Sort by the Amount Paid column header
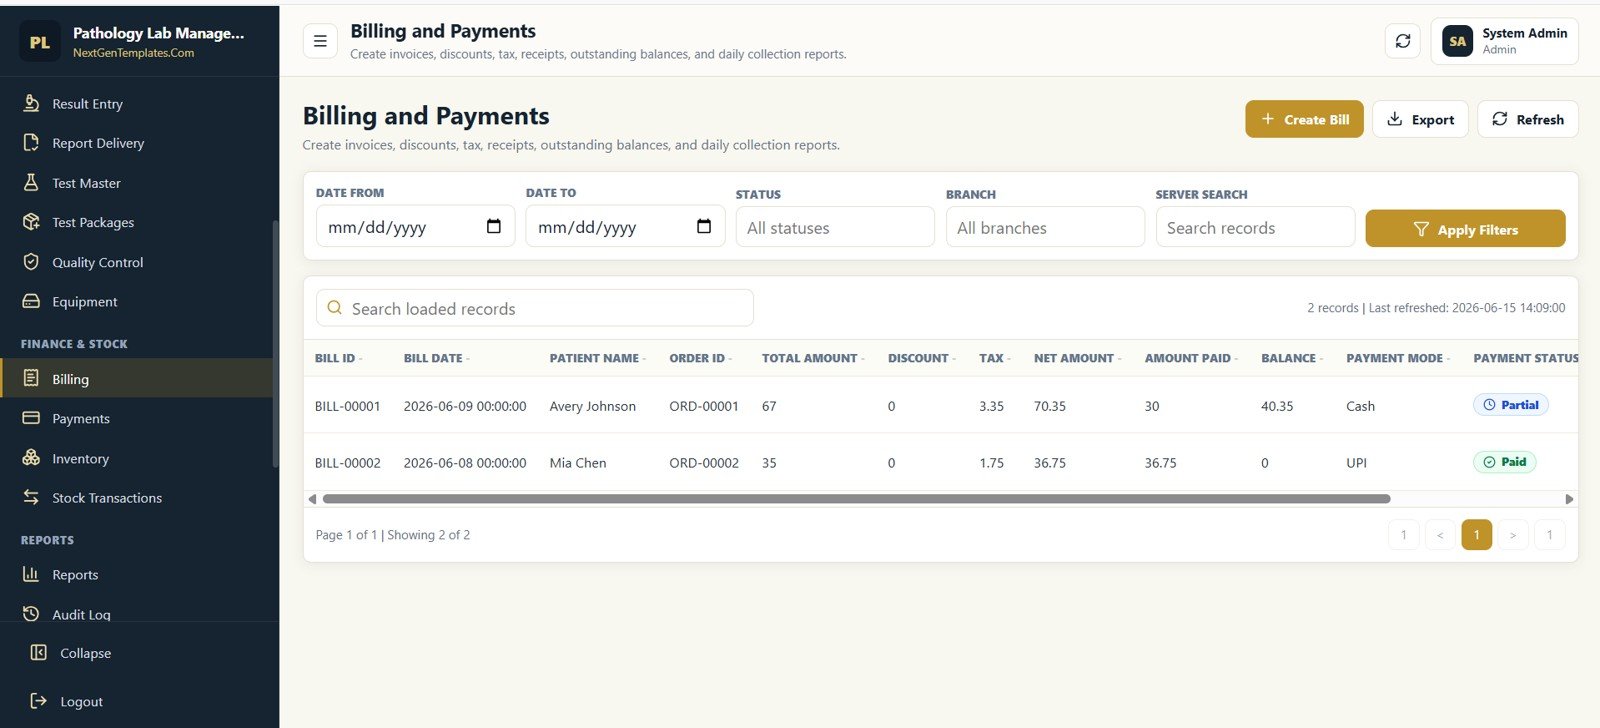This screenshot has height=728, width=1600. (1191, 358)
